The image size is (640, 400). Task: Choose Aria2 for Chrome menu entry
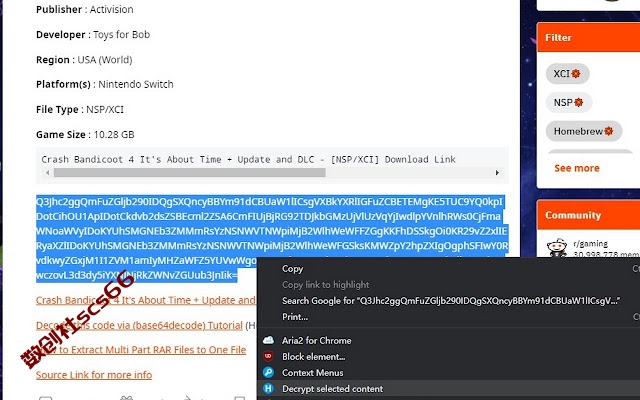(316, 340)
